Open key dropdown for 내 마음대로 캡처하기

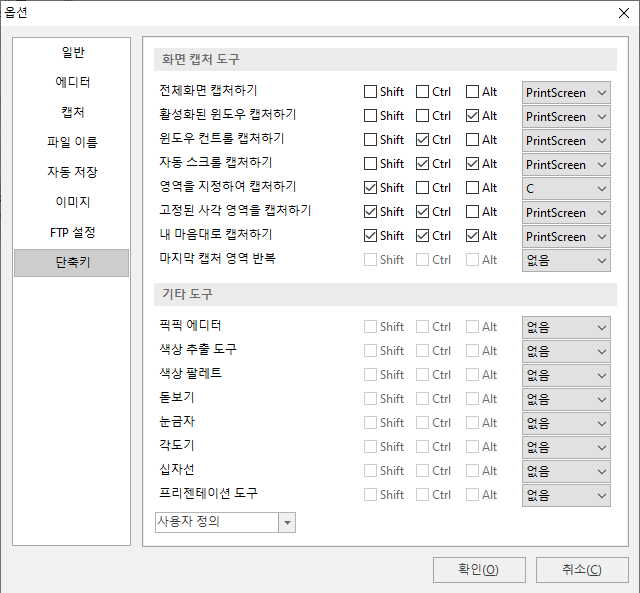pos(566,237)
